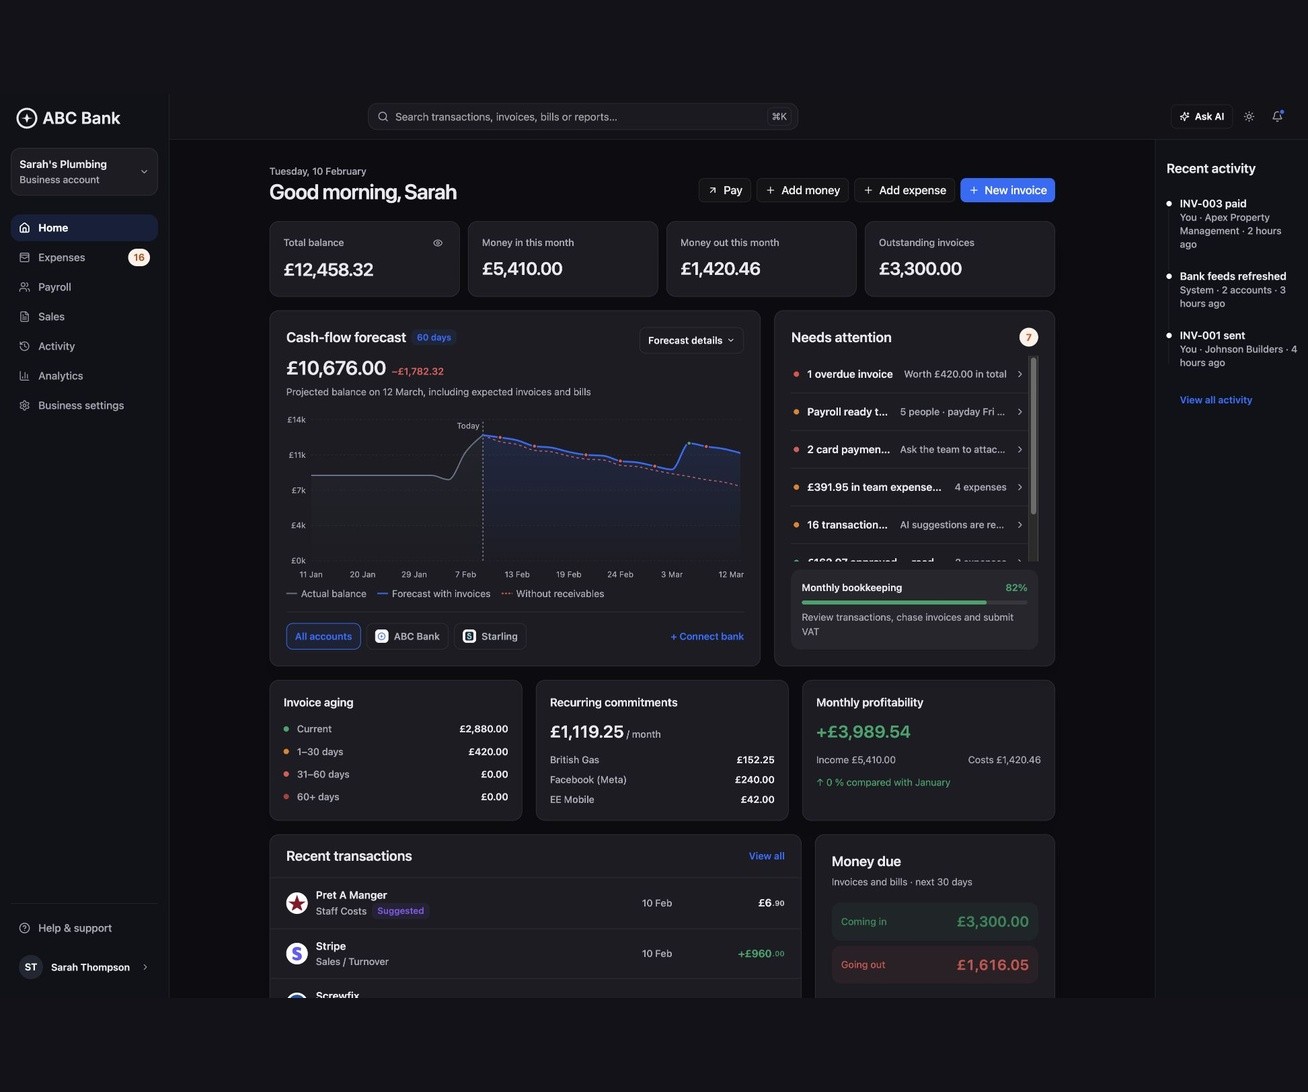This screenshot has width=1308, height=1092.
Task: Toggle the light theme sun icon
Action: tap(1249, 117)
